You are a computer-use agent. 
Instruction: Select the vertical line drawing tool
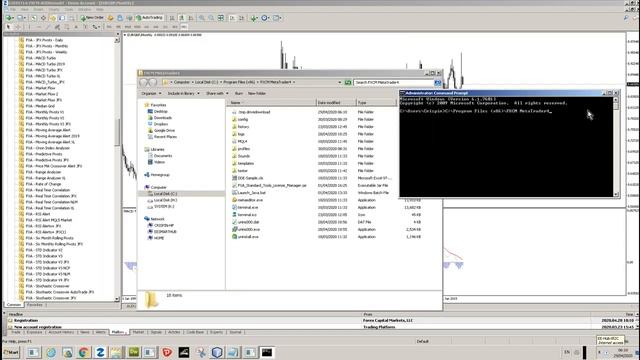click(x=30, y=27)
